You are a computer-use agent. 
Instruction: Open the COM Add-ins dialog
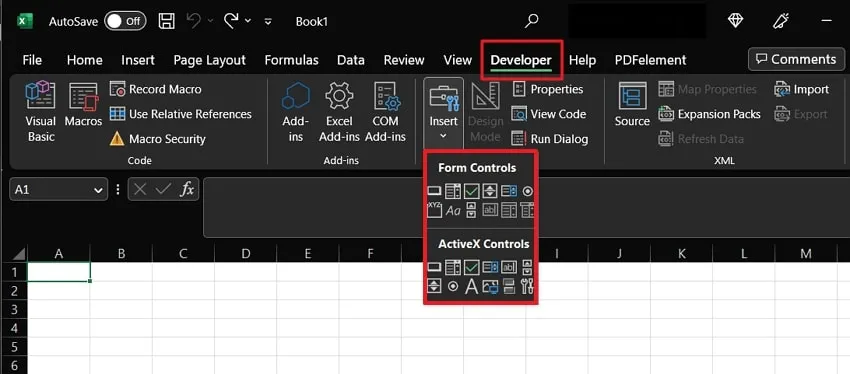click(x=385, y=112)
